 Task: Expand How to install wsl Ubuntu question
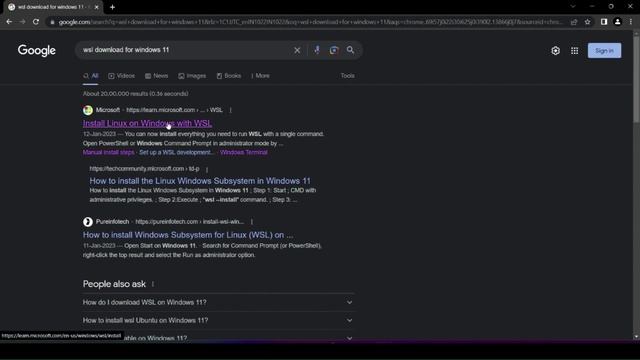click(218, 320)
